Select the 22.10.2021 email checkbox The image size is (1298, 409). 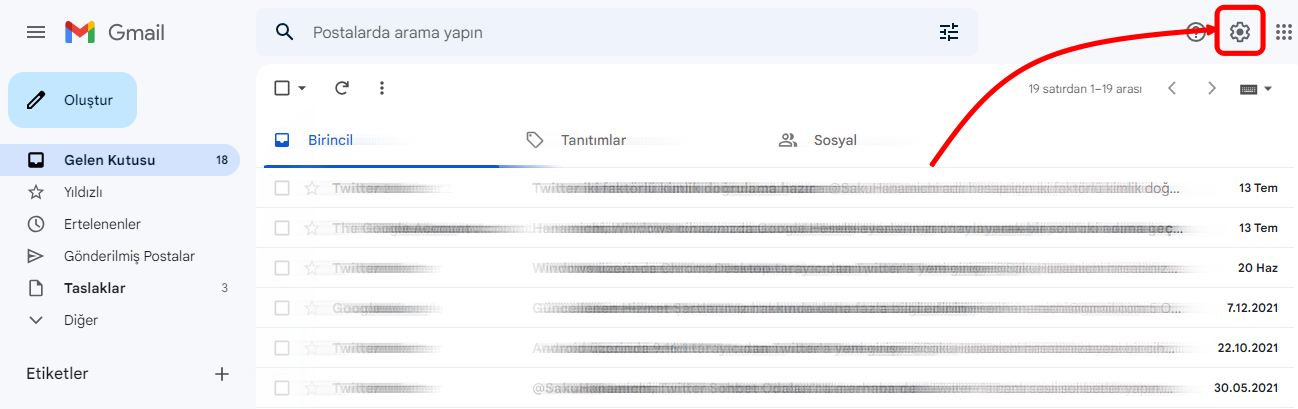click(x=282, y=348)
